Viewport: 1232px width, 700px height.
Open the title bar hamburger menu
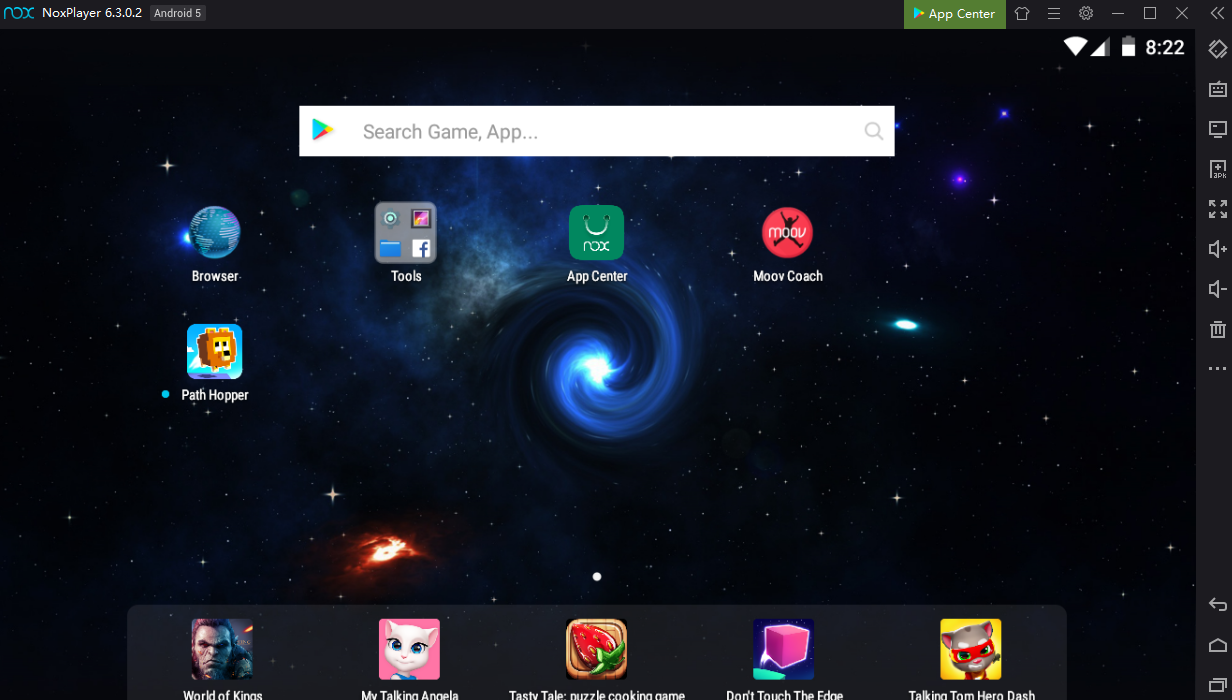(x=1054, y=14)
